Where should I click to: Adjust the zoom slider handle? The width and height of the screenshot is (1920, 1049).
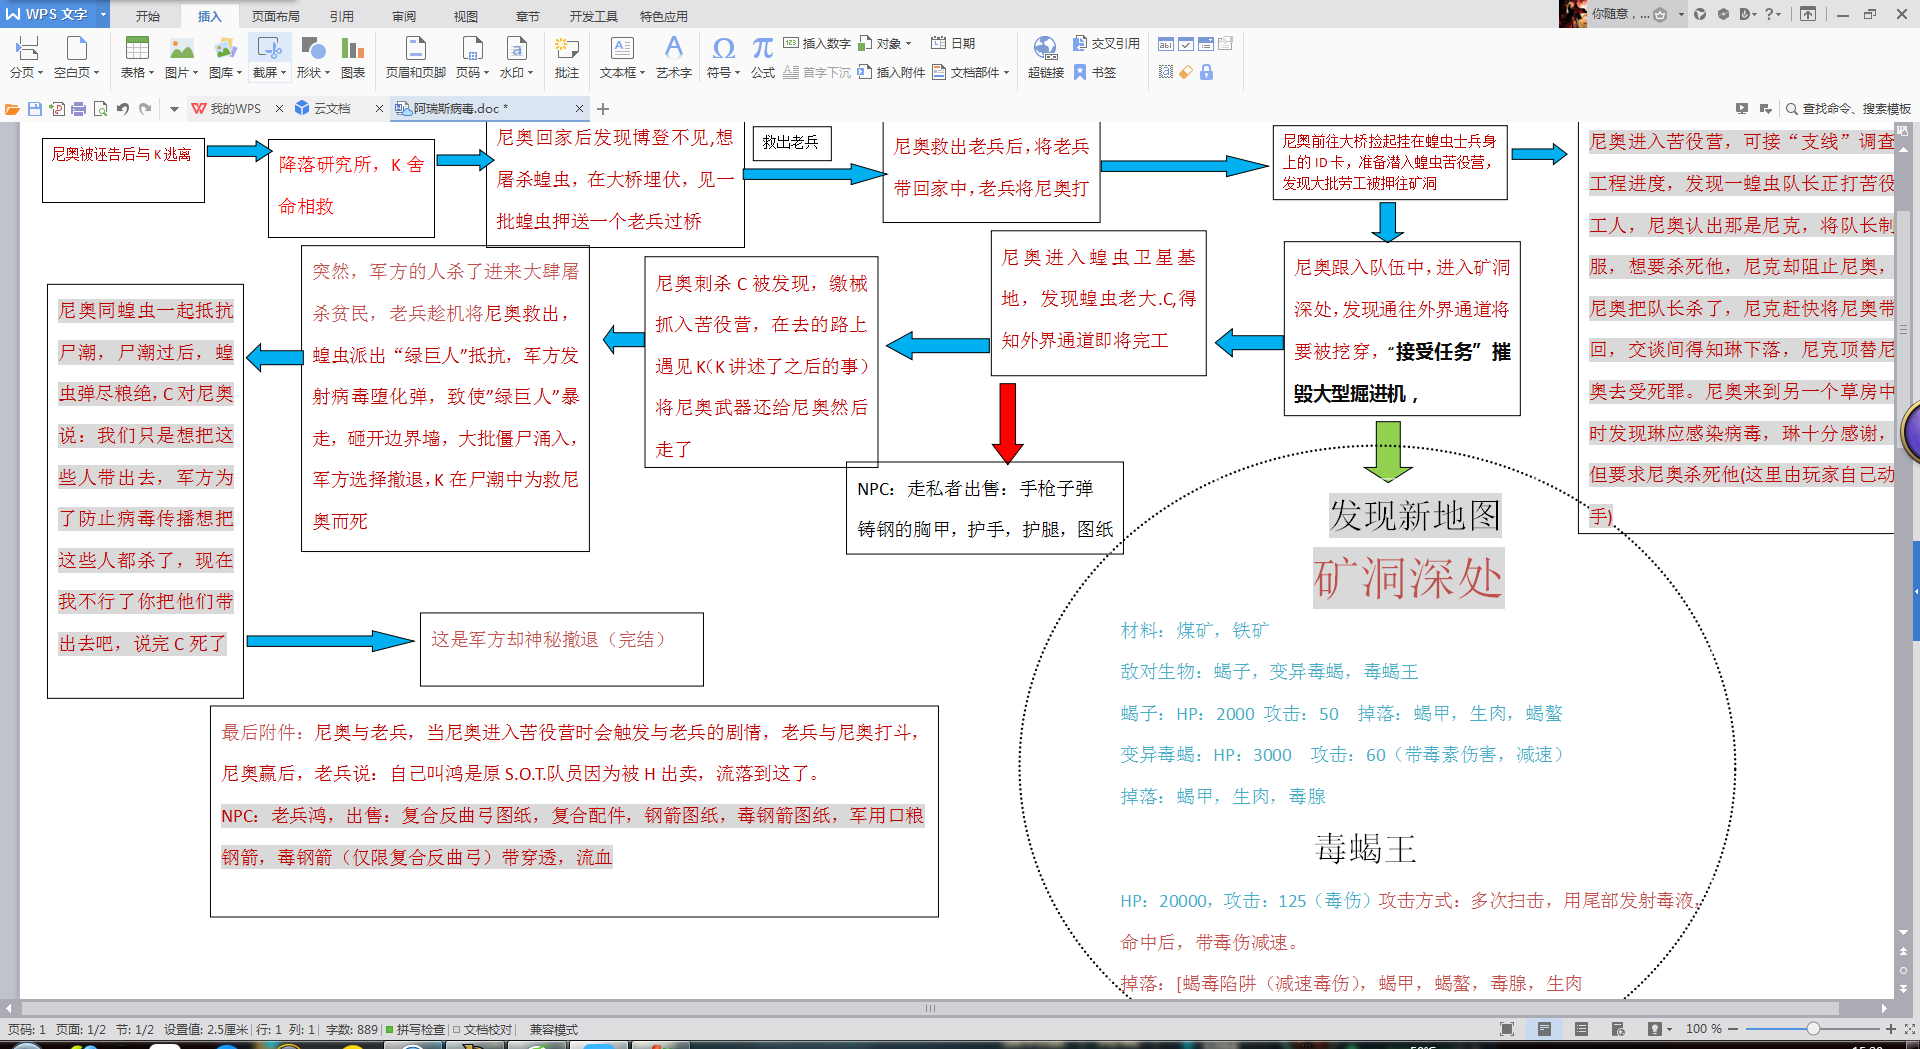[x=1813, y=1029]
